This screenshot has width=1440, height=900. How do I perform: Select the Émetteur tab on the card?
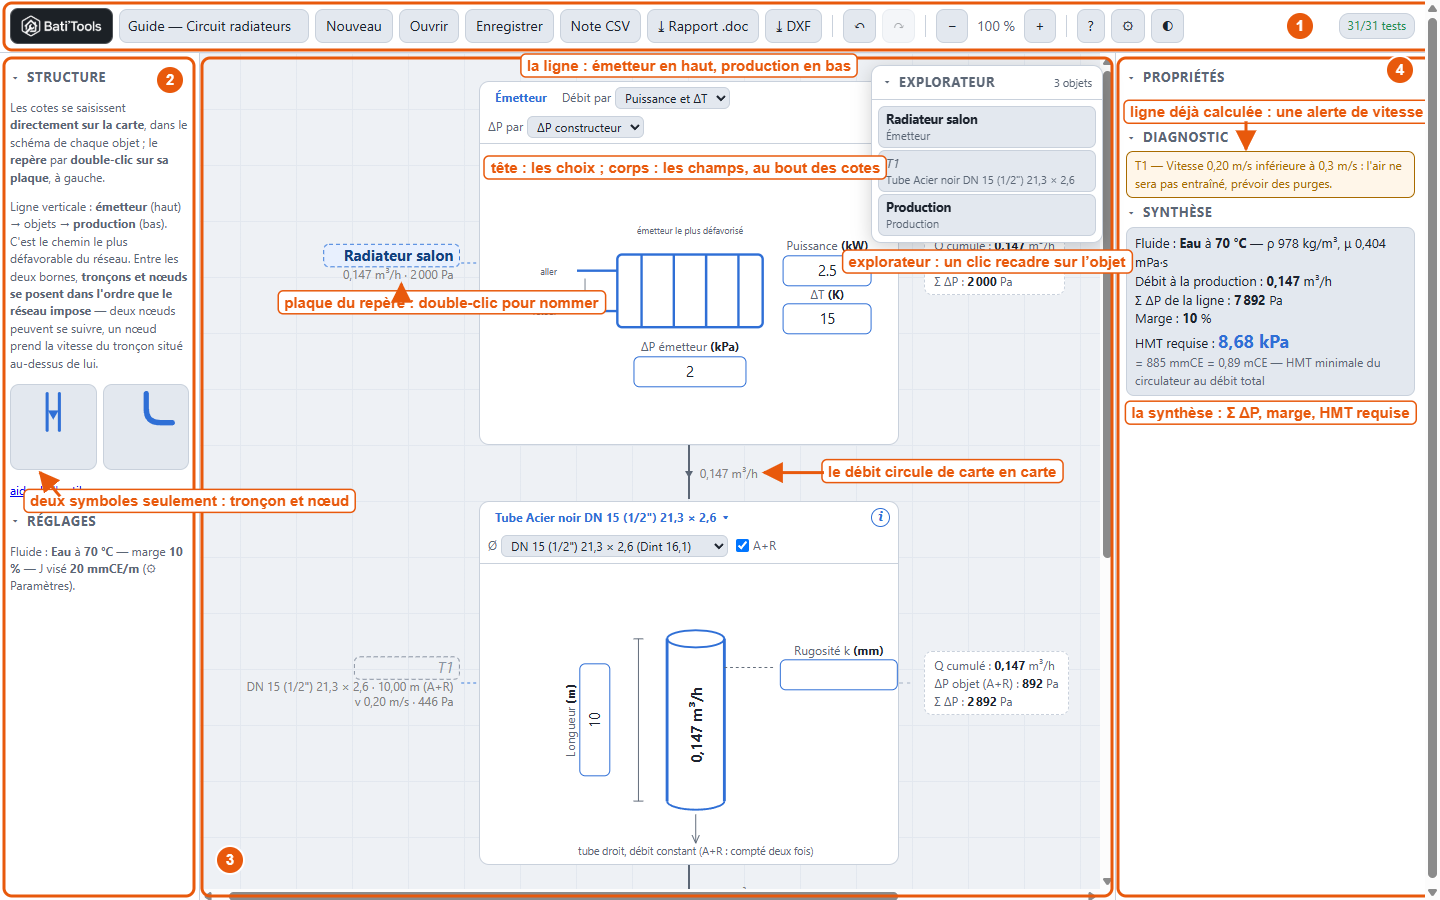(x=521, y=98)
